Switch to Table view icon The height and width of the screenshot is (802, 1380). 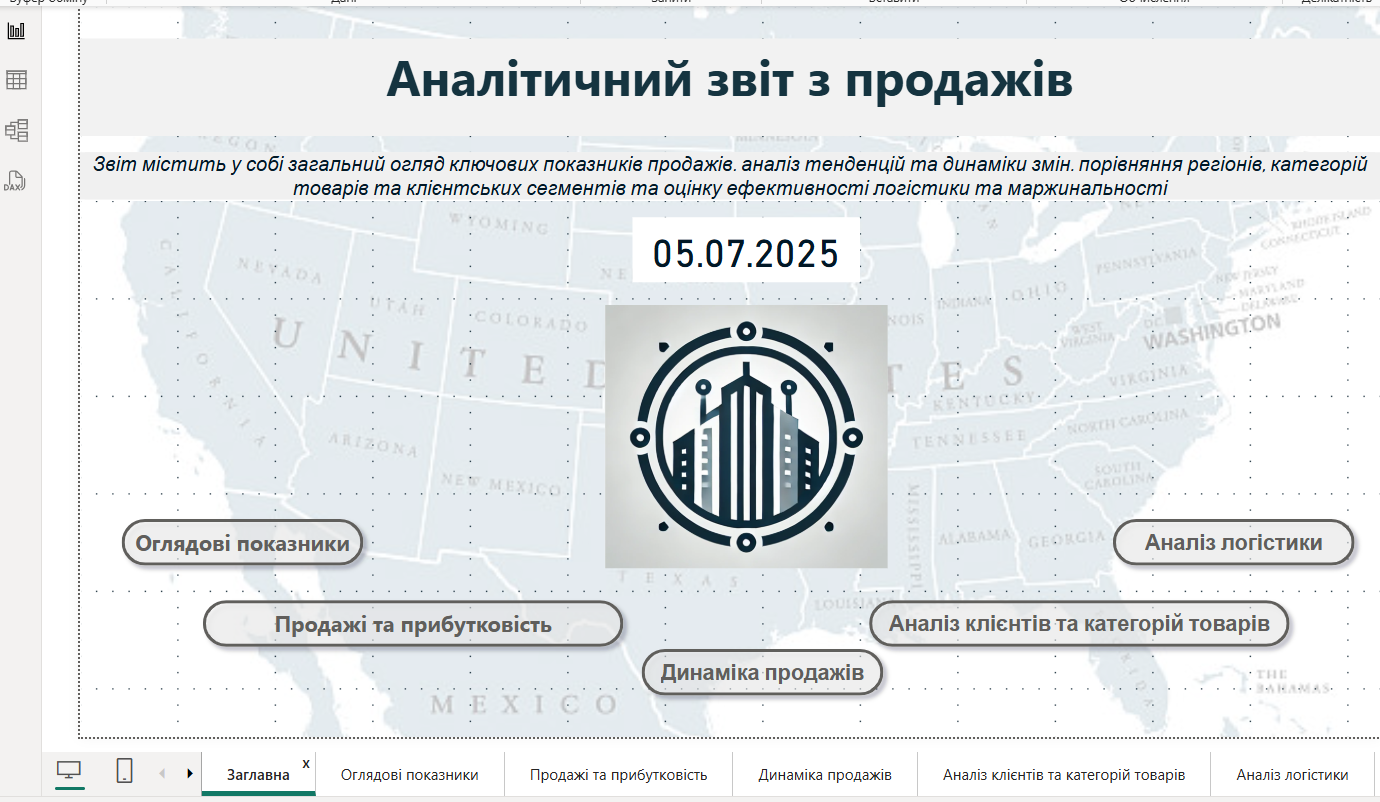click(x=16, y=80)
